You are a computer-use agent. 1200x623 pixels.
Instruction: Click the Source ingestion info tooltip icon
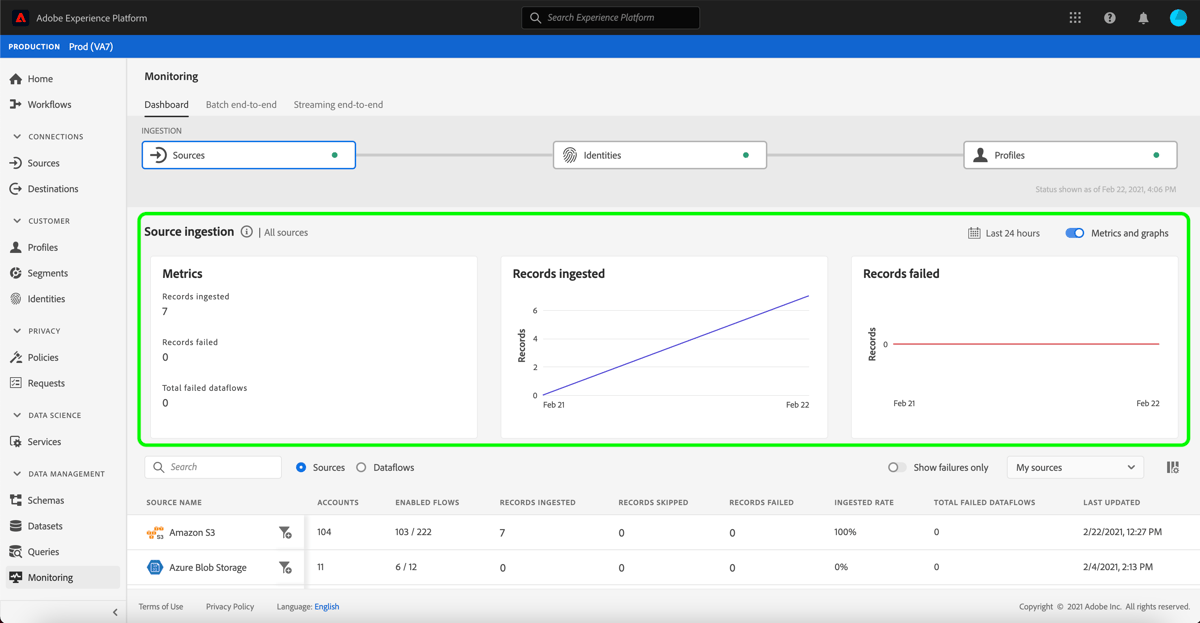point(246,231)
